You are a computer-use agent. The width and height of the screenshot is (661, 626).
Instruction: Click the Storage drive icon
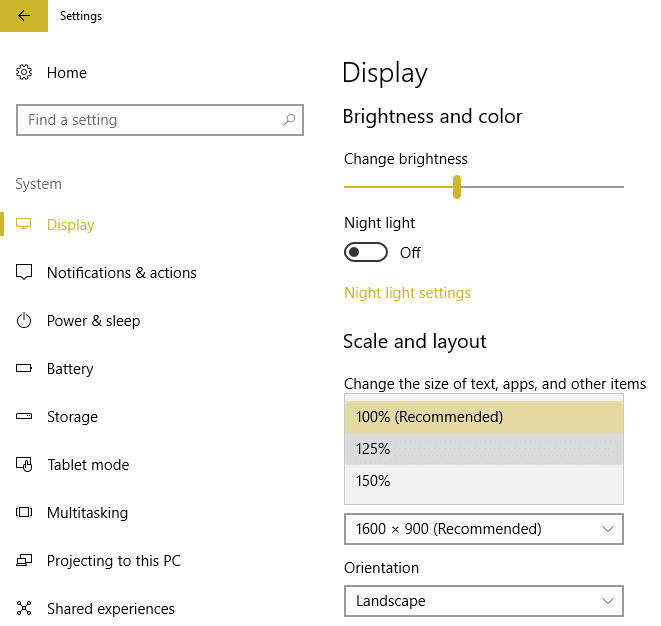(25, 417)
